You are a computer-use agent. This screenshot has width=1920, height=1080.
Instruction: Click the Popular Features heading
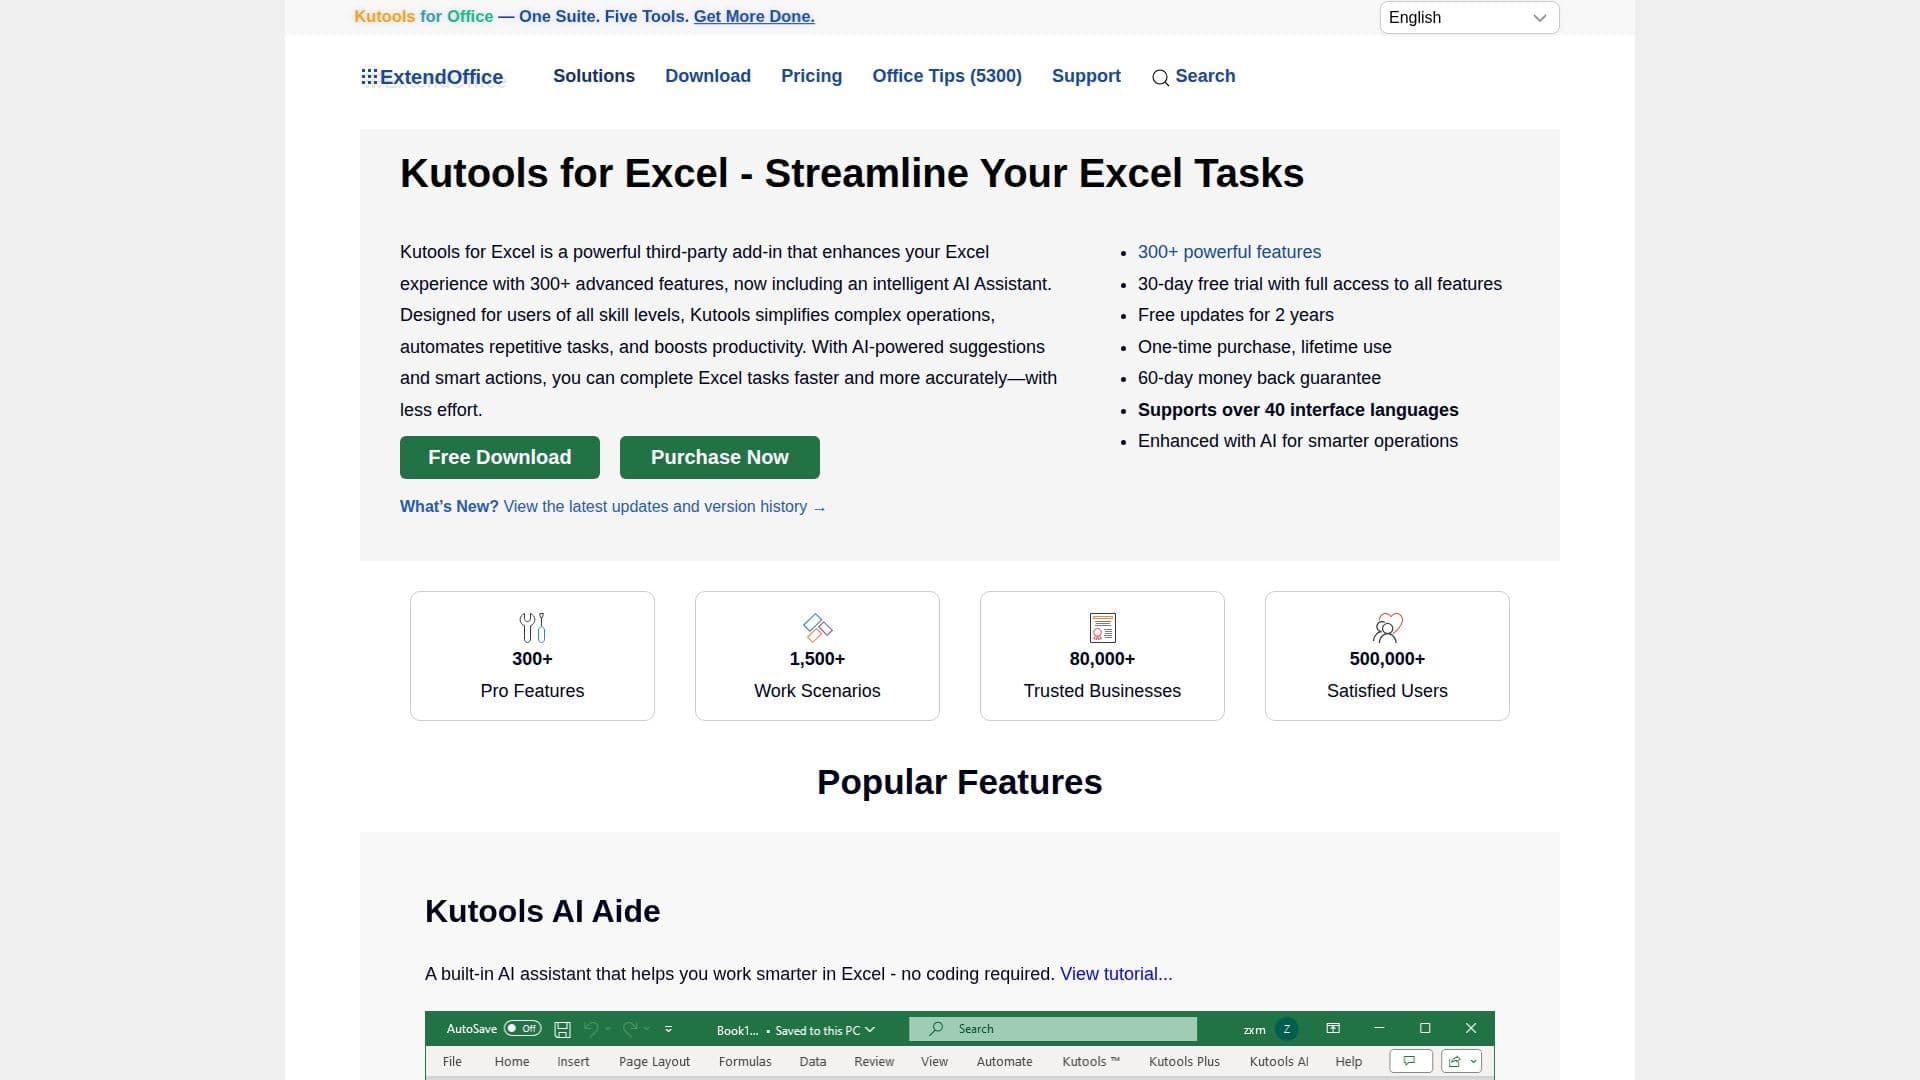tap(960, 782)
